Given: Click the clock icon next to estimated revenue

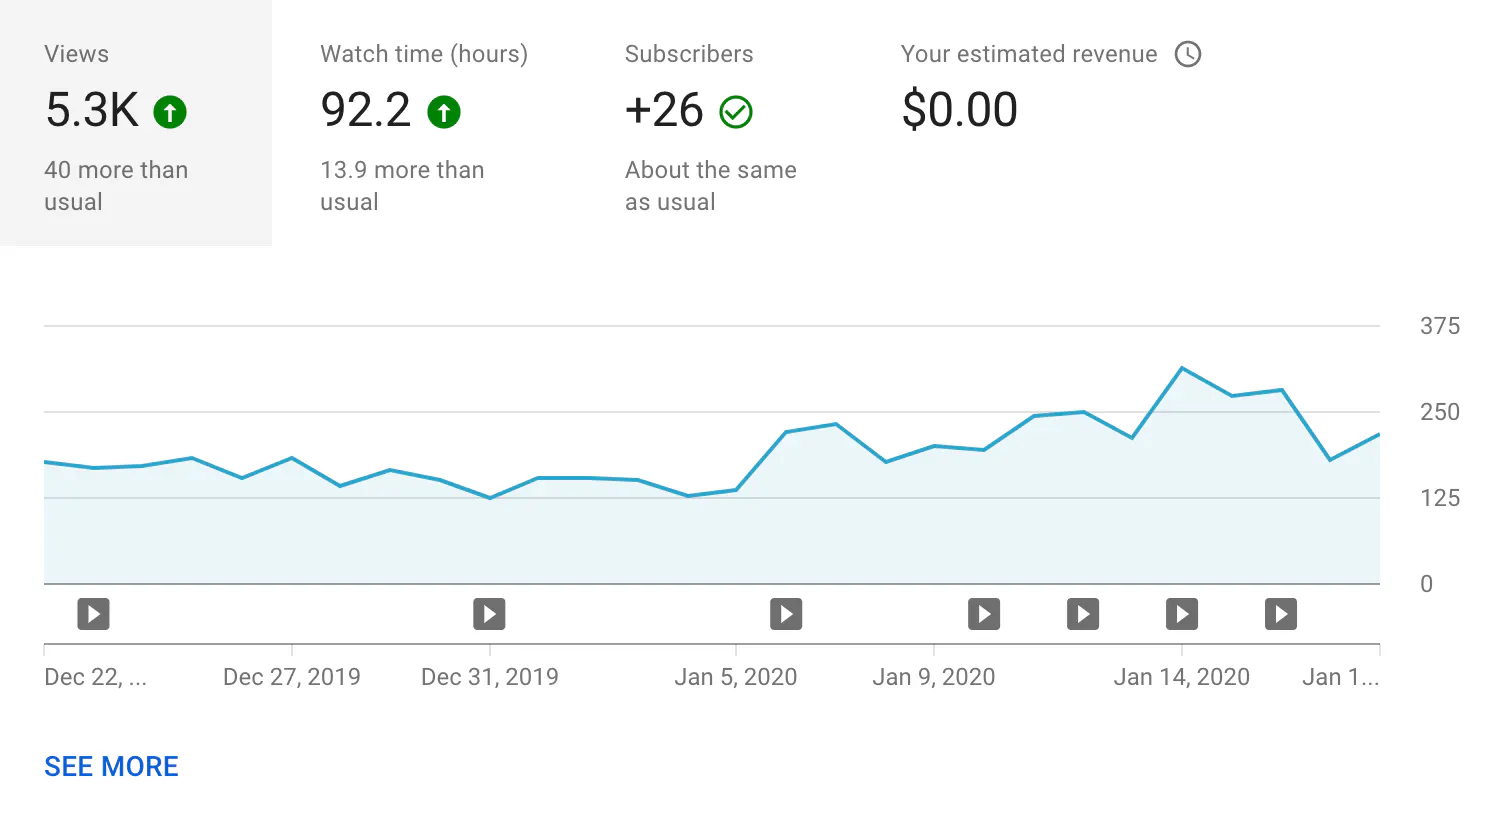Looking at the screenshot, I should 1187,54.
